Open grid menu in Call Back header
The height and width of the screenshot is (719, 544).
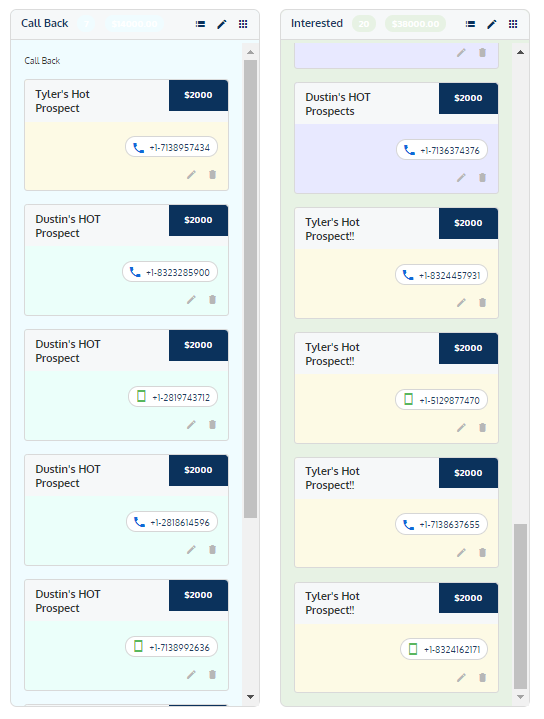tap(243, 24)
